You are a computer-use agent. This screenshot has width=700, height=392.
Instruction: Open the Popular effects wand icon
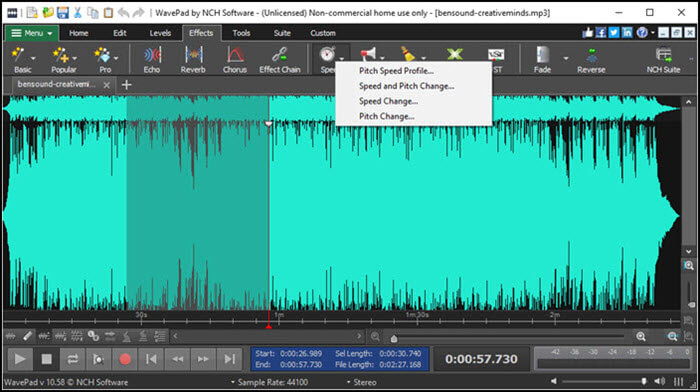point(60,55)
